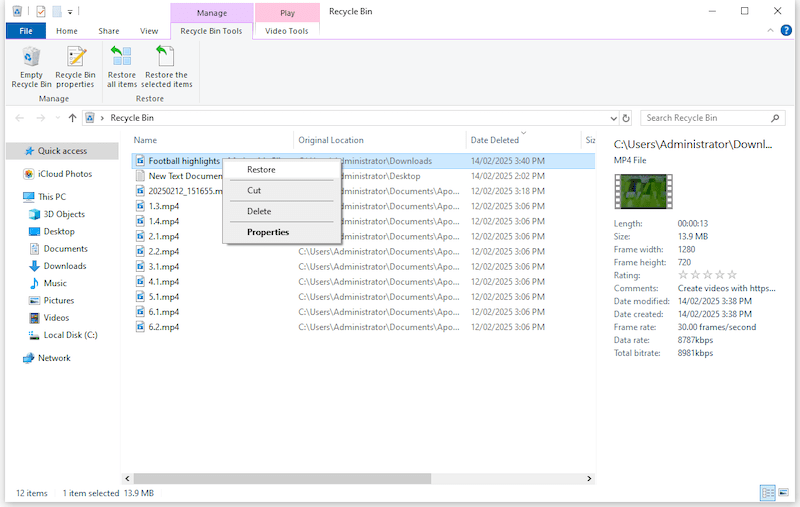Click horizontal scrollbar right arrow

589,478
